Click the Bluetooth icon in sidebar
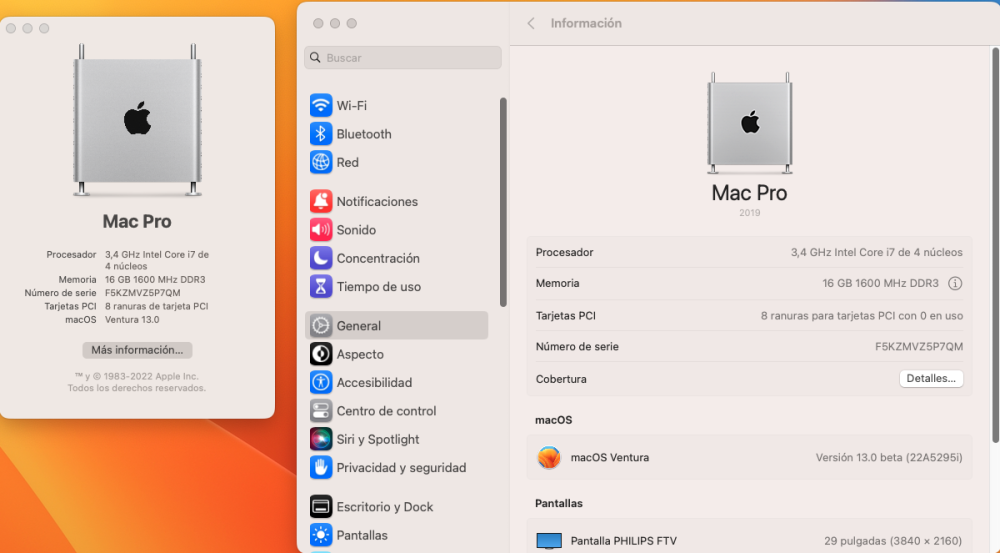Screen dimensions: 1000x553 321,134
